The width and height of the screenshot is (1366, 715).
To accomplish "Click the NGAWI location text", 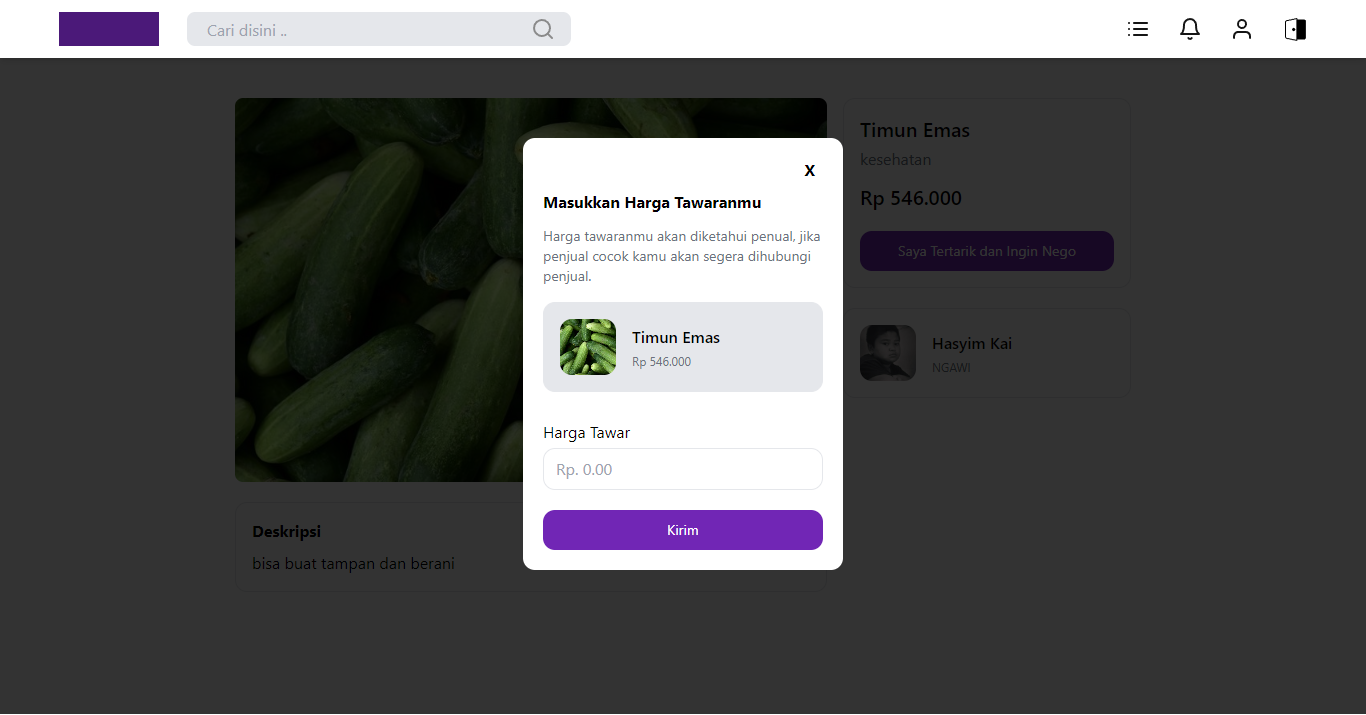I will point(951,368).
